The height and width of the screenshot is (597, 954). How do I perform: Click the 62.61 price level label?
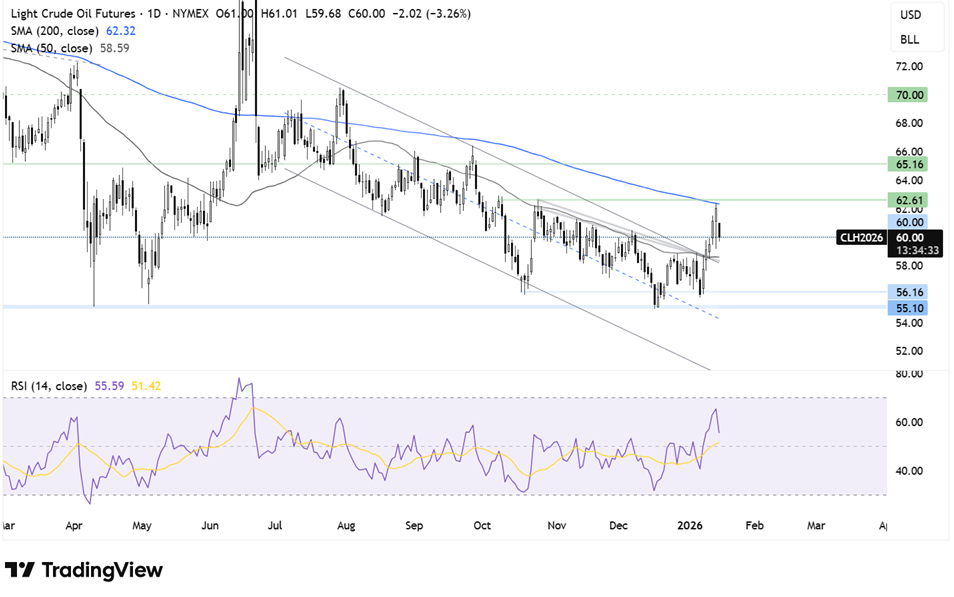coord(910,200)
